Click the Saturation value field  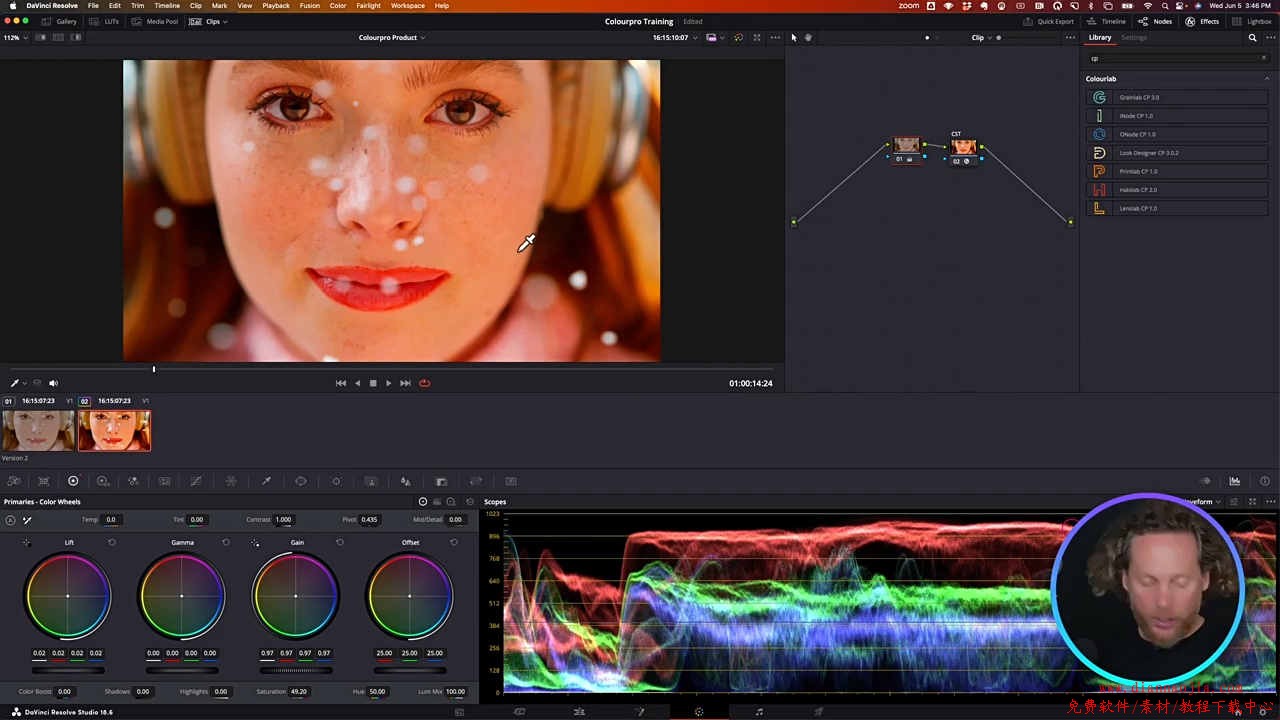click(298, 691)
